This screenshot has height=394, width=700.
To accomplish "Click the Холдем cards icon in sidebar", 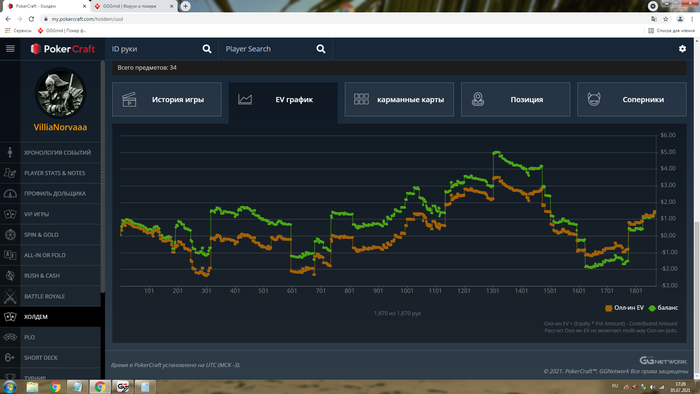I will 10,317.
